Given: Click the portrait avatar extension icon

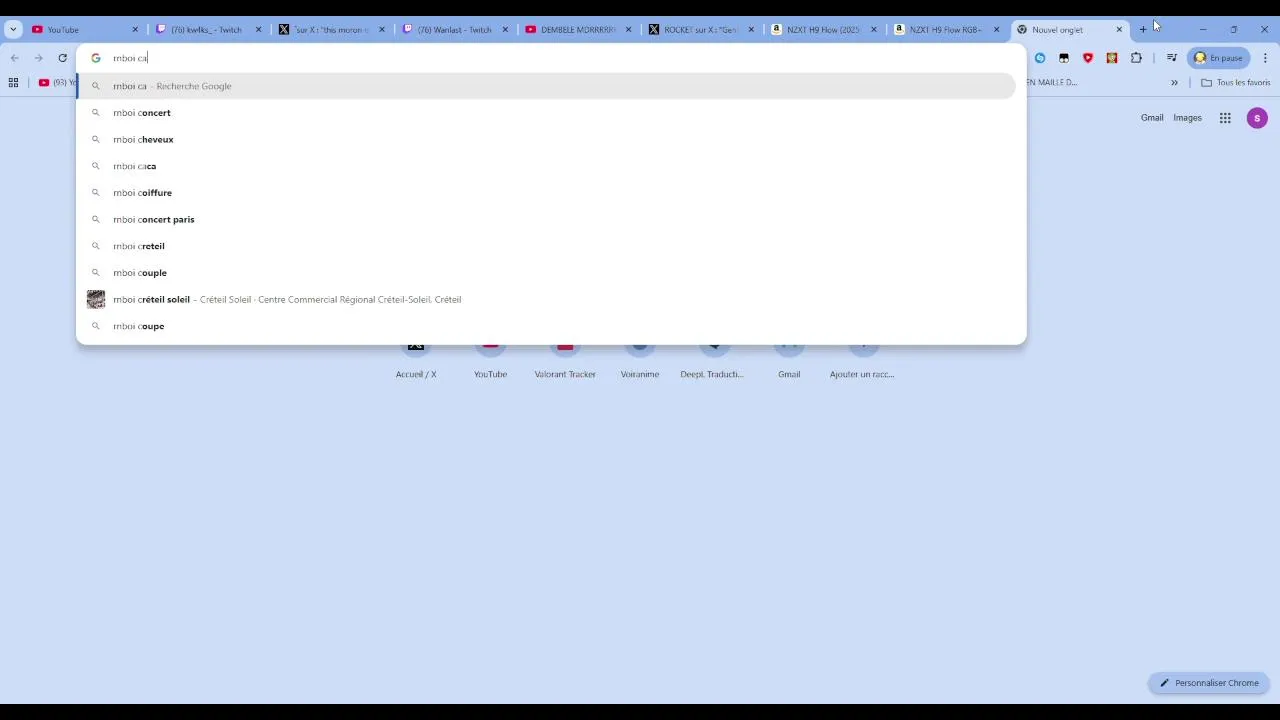Looking at the screenshot, I should coord(1112,58).
